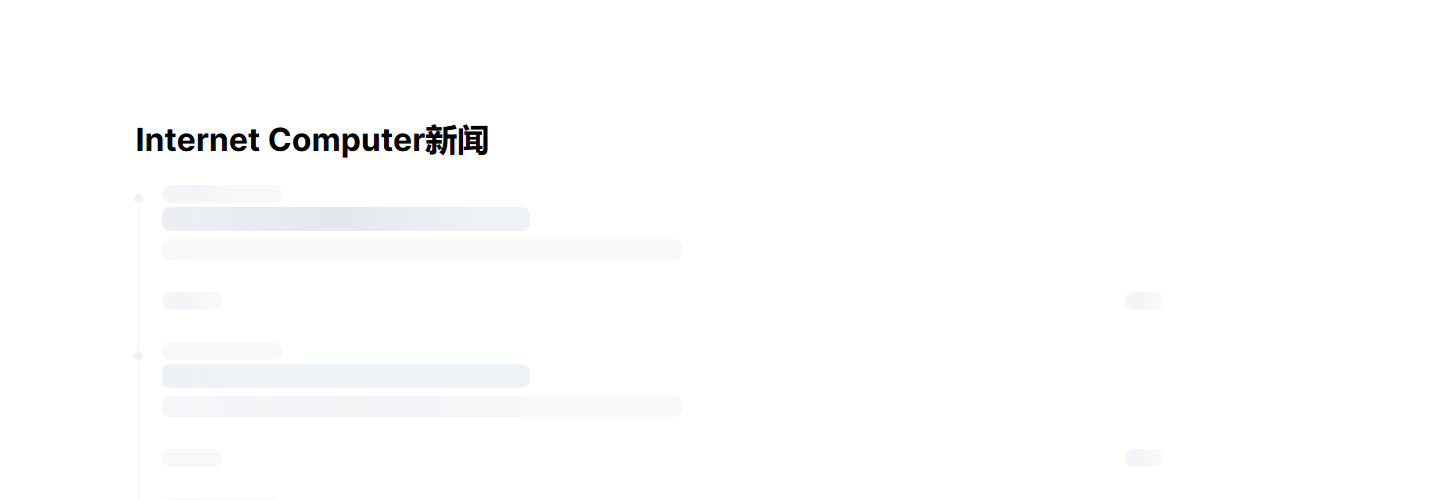Image resolution: width=1450 pixels, height=500 pixels.
Task: Click third news item's placeholder at bottom edge
Action: pos(218,498)
